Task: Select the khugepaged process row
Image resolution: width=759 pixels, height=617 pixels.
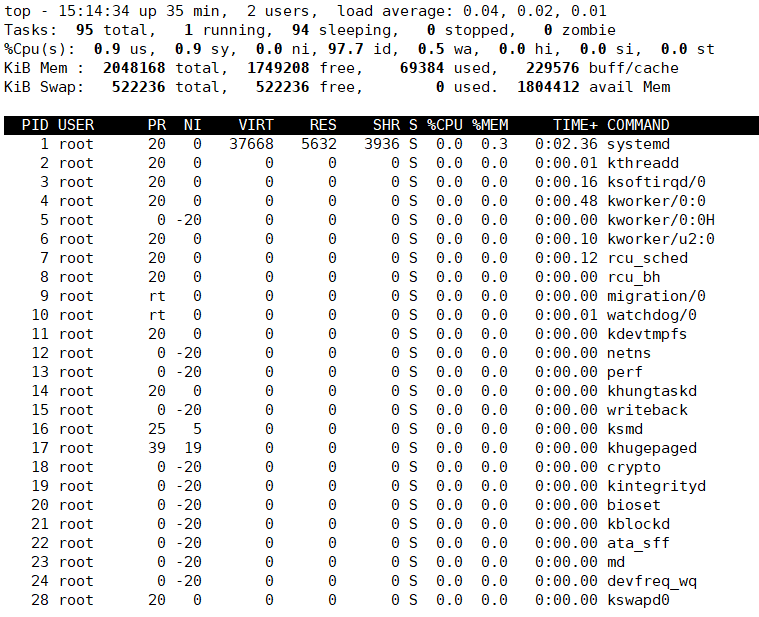Action: [652, 448]
